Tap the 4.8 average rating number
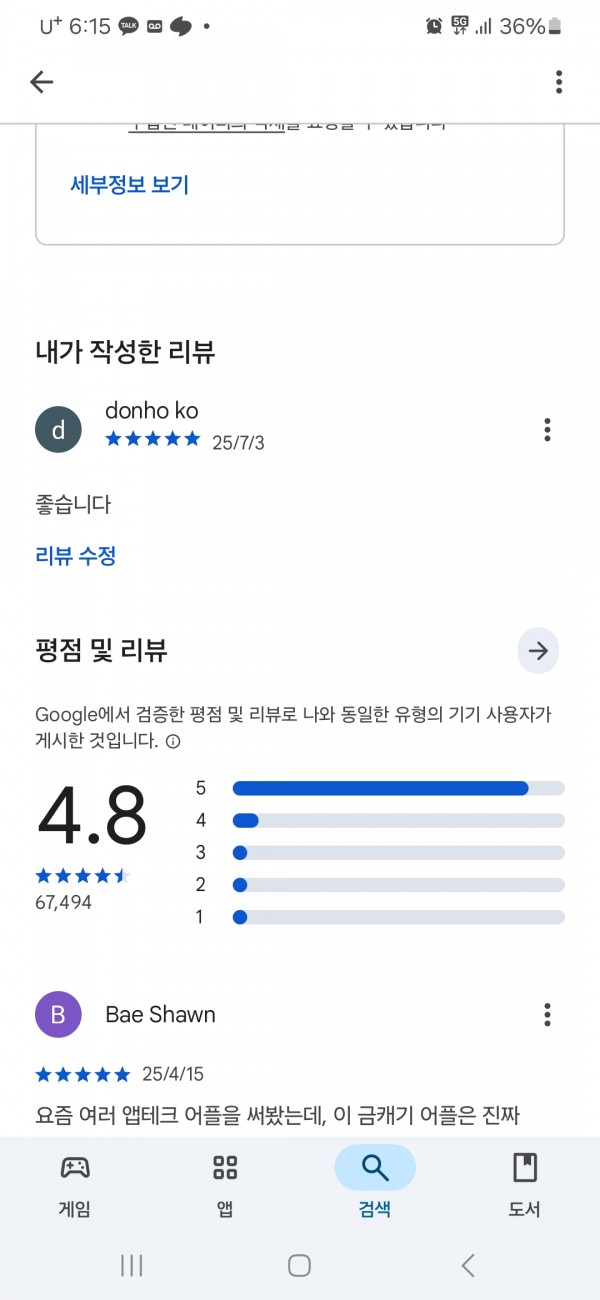600x1300 pixels. click(x=92, y=815)
